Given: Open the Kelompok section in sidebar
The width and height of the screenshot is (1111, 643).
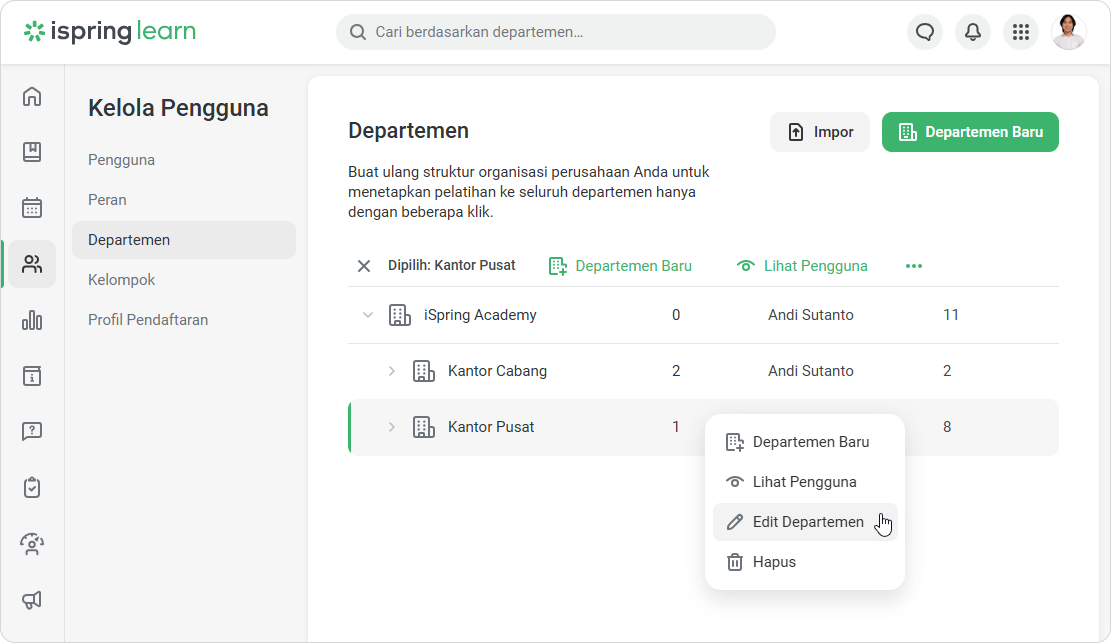Looking at the screenshot, I should point(122,280).
